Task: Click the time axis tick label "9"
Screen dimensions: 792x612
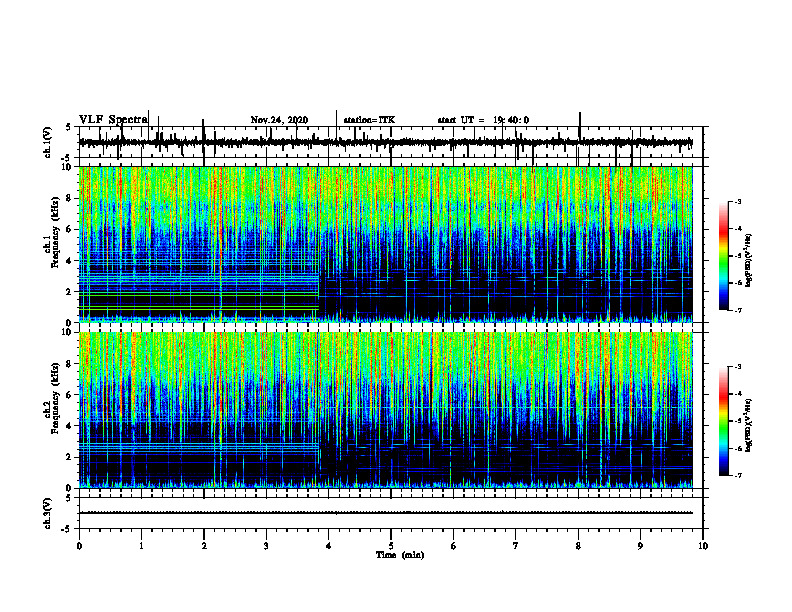Action: (640, 546)
